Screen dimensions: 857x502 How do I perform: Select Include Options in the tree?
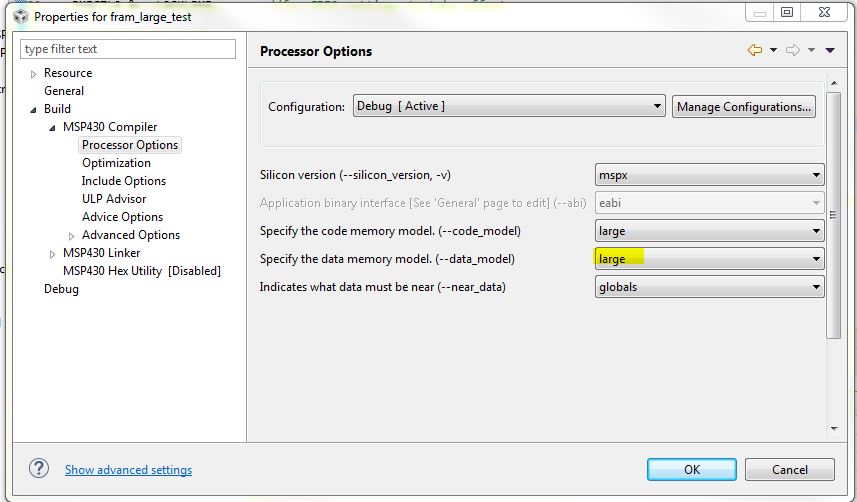123,181
